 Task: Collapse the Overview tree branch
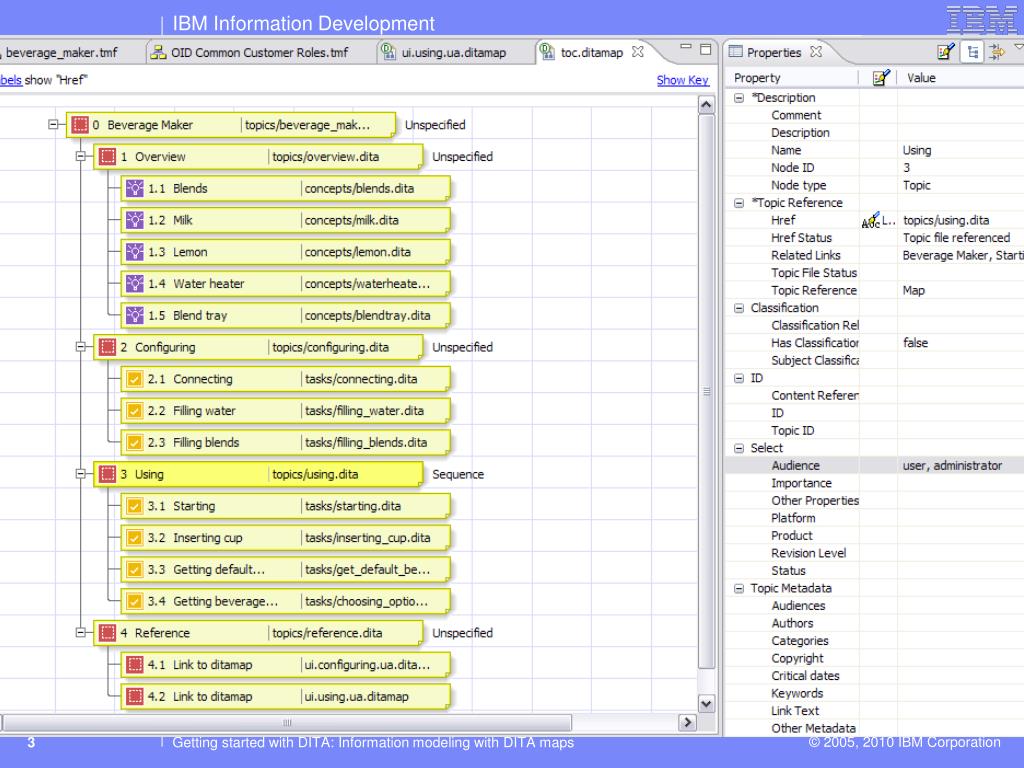point(80,156)
